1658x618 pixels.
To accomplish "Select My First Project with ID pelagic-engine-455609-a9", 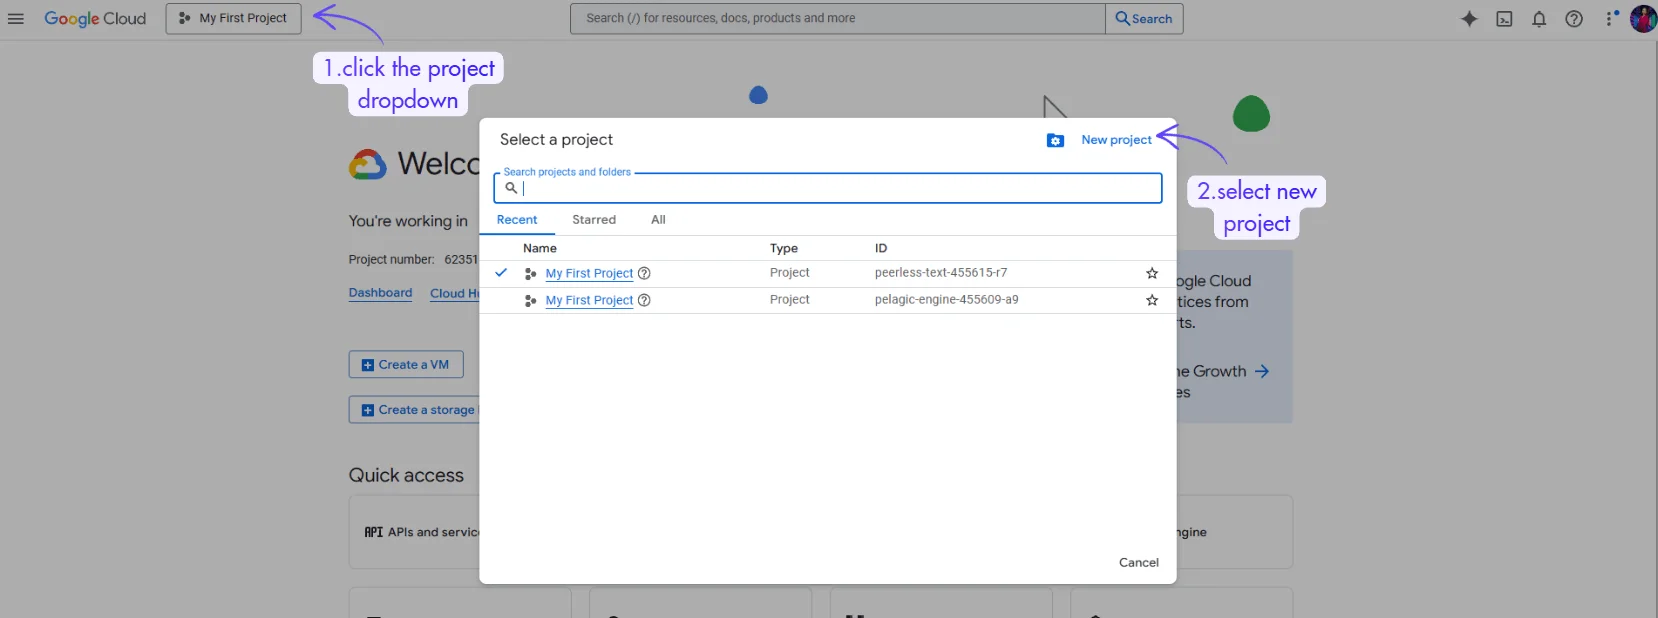I will tap(589, 300).
